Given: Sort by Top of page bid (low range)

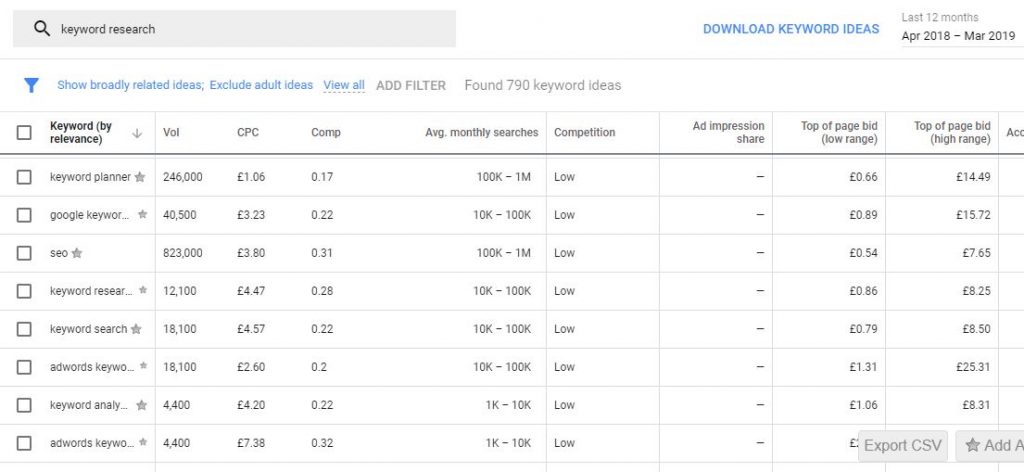Looking at the screenshot, I should (839, 133).
